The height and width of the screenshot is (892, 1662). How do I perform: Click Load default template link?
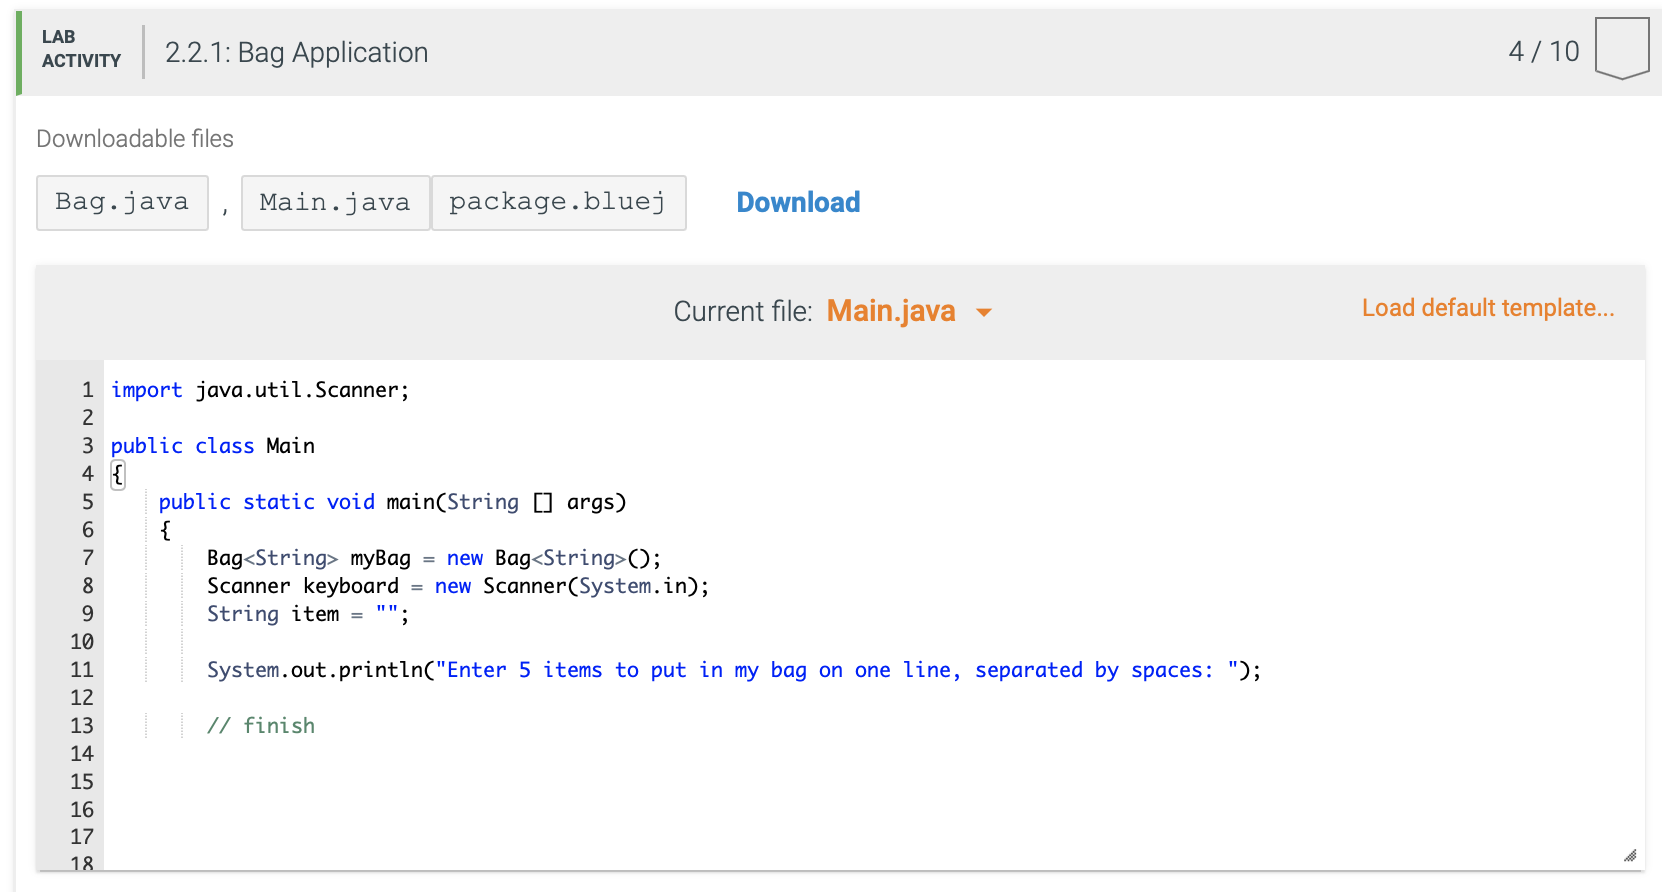(x=1487, y=308)
